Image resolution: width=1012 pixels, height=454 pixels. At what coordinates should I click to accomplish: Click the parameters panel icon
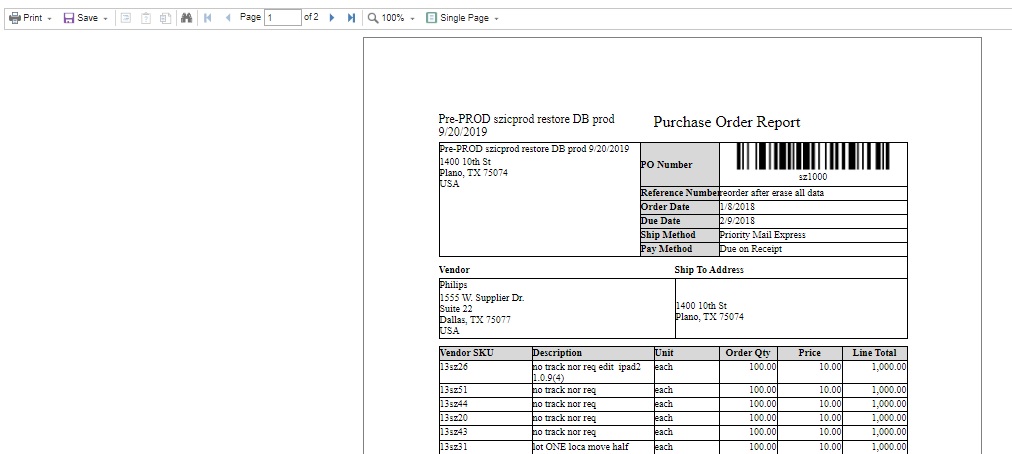[x=145, y=18]
